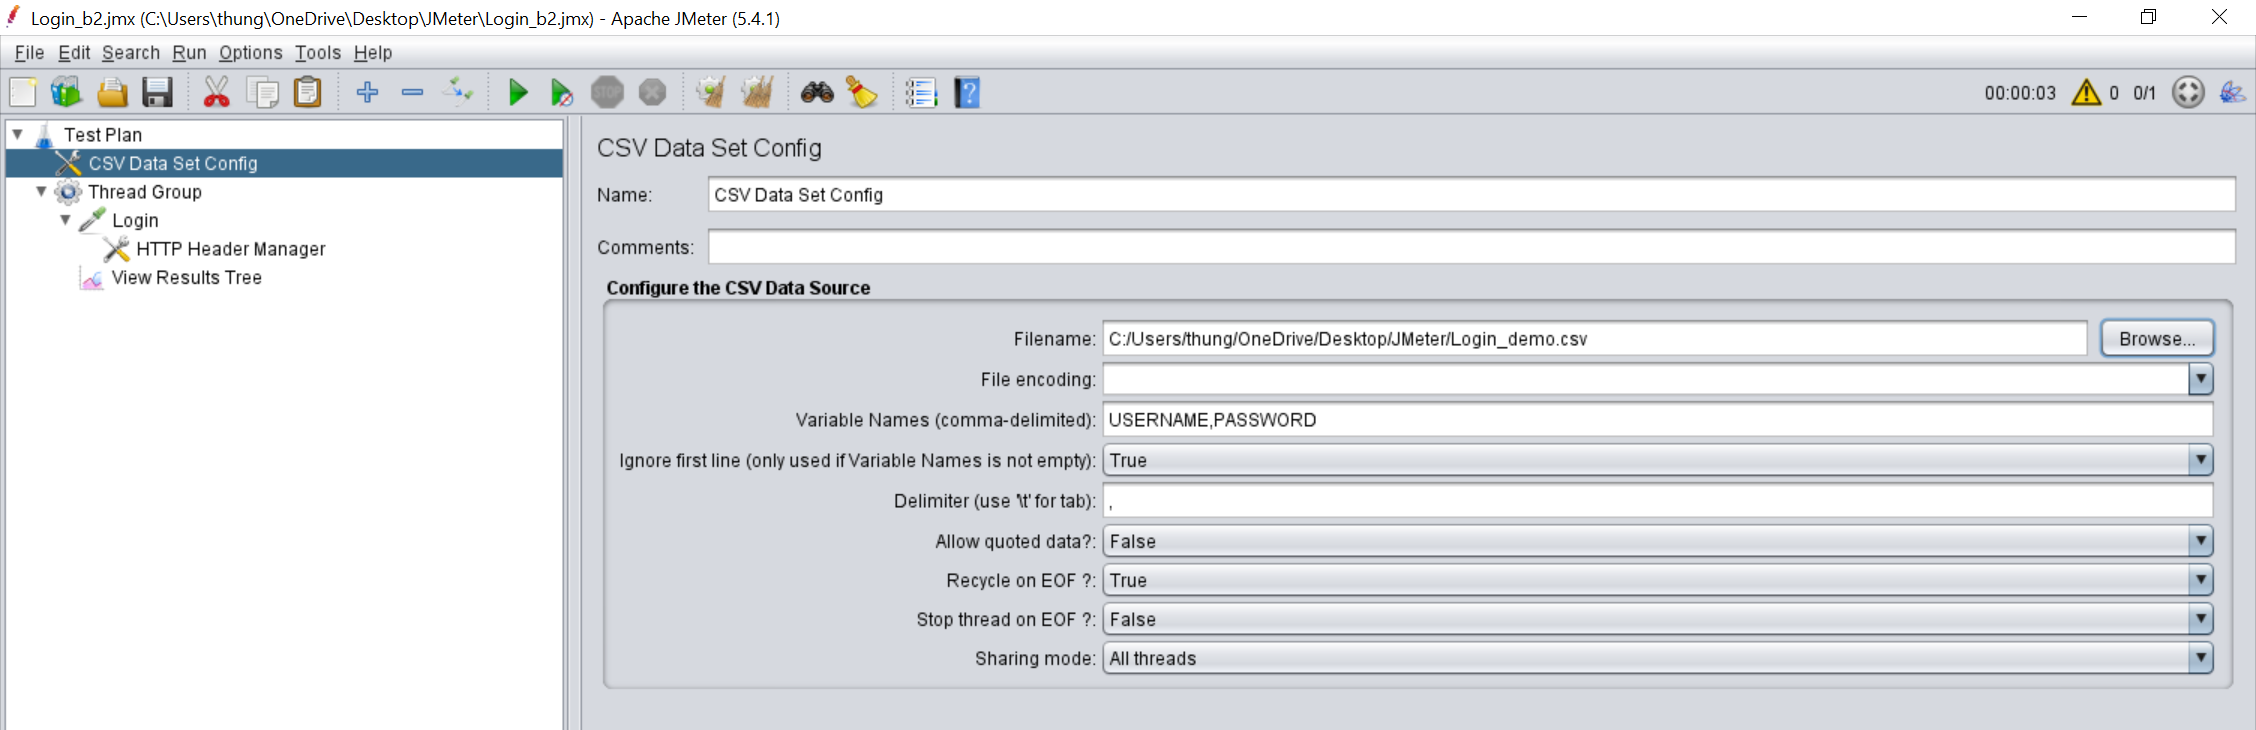Click the binoculars Search icon
The image size is (2256, 730).
click(817, 93)
